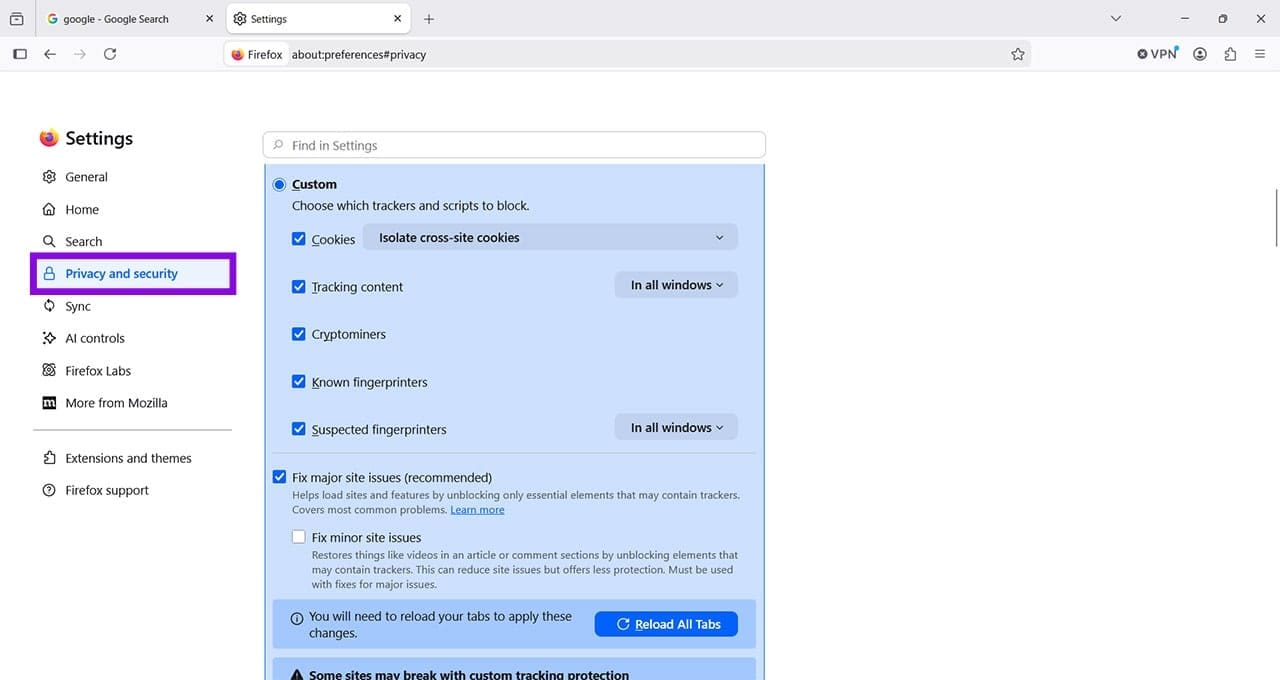Open General settings category
This screenshot has height=680, width=1280.
click(x=133, y=177)
